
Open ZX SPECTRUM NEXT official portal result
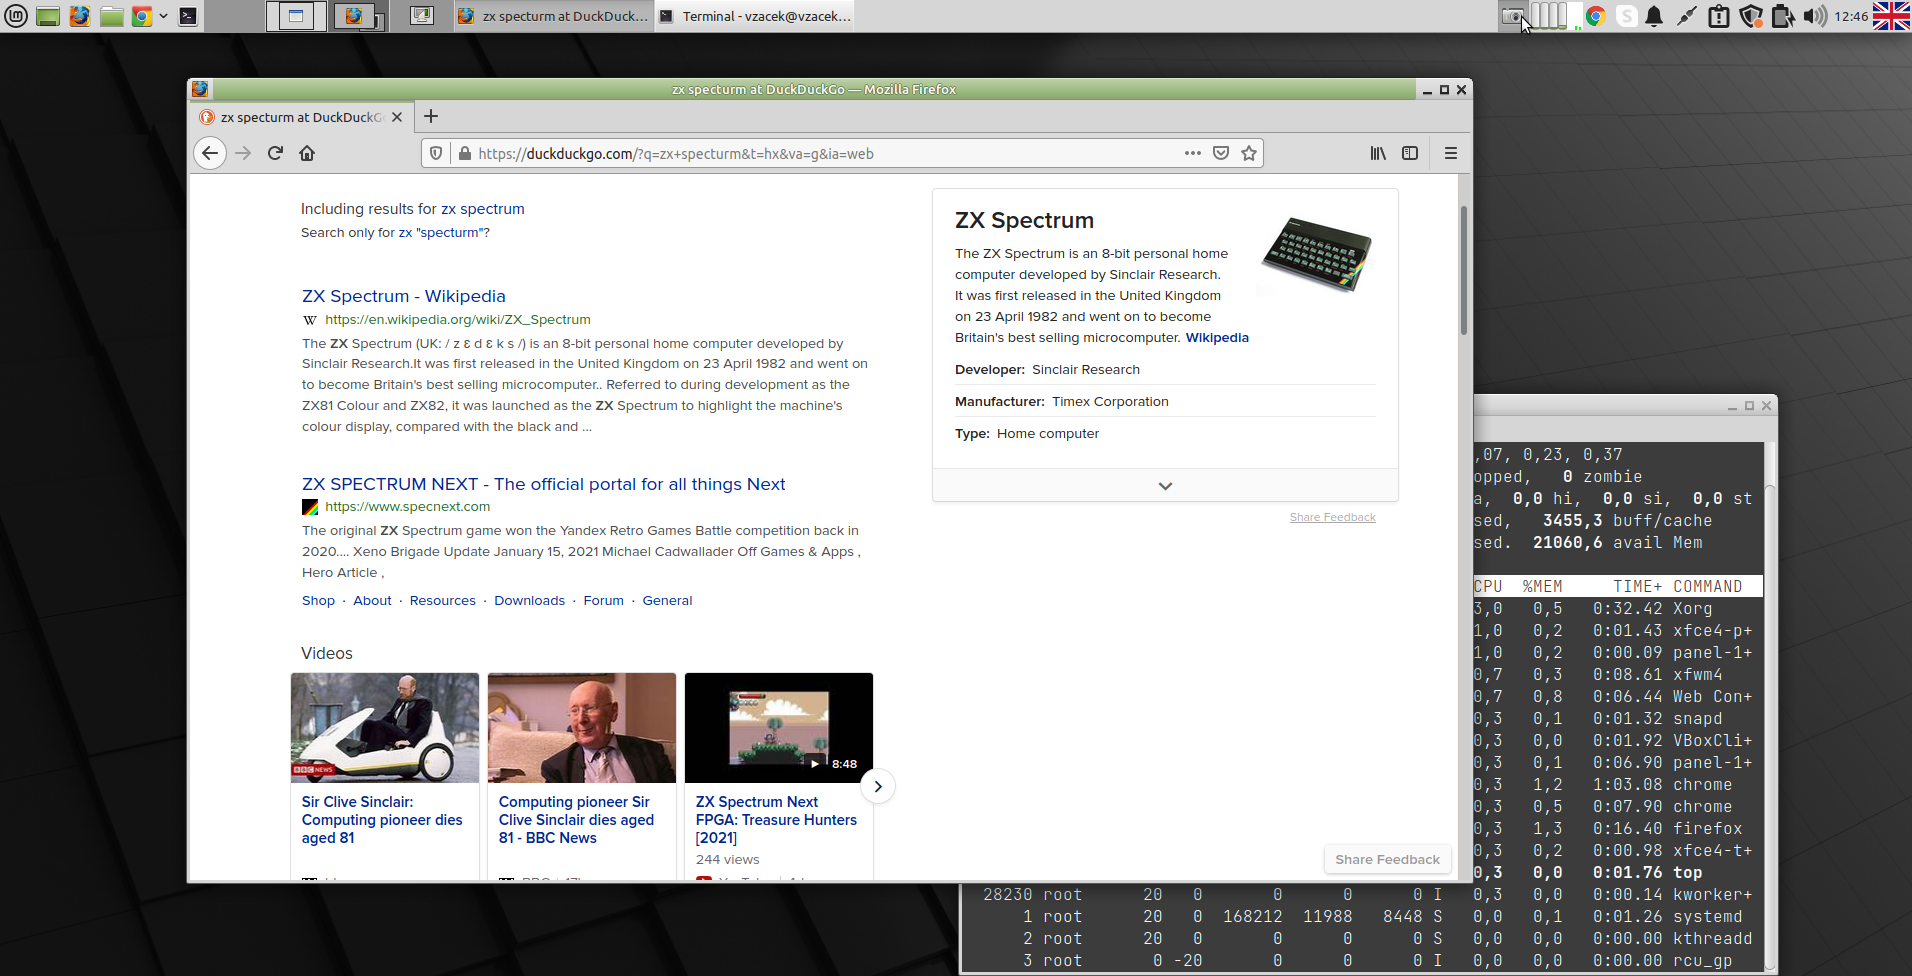543,484
